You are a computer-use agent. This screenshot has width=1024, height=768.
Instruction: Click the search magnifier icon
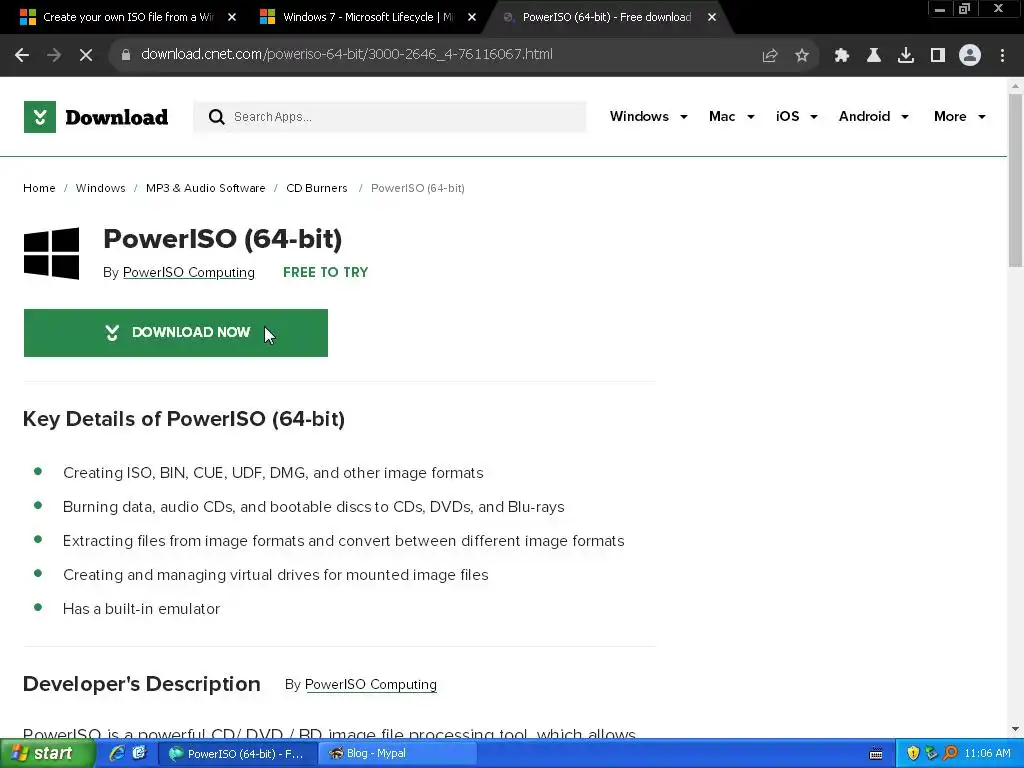(x=216, y=117)
